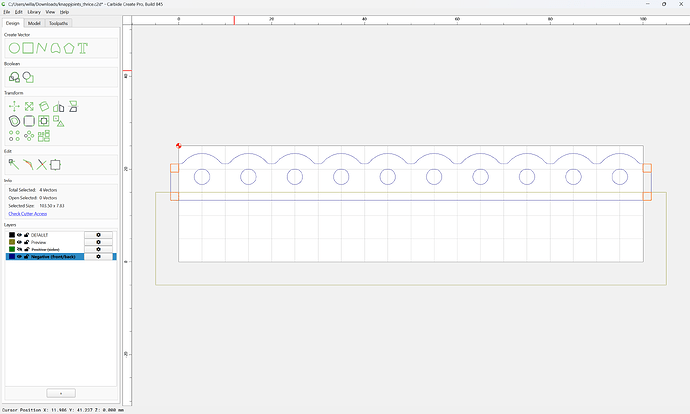Viewport: 690px width, 414px height.
Task: Open the Move transform tool
Action: pos(14,106)
